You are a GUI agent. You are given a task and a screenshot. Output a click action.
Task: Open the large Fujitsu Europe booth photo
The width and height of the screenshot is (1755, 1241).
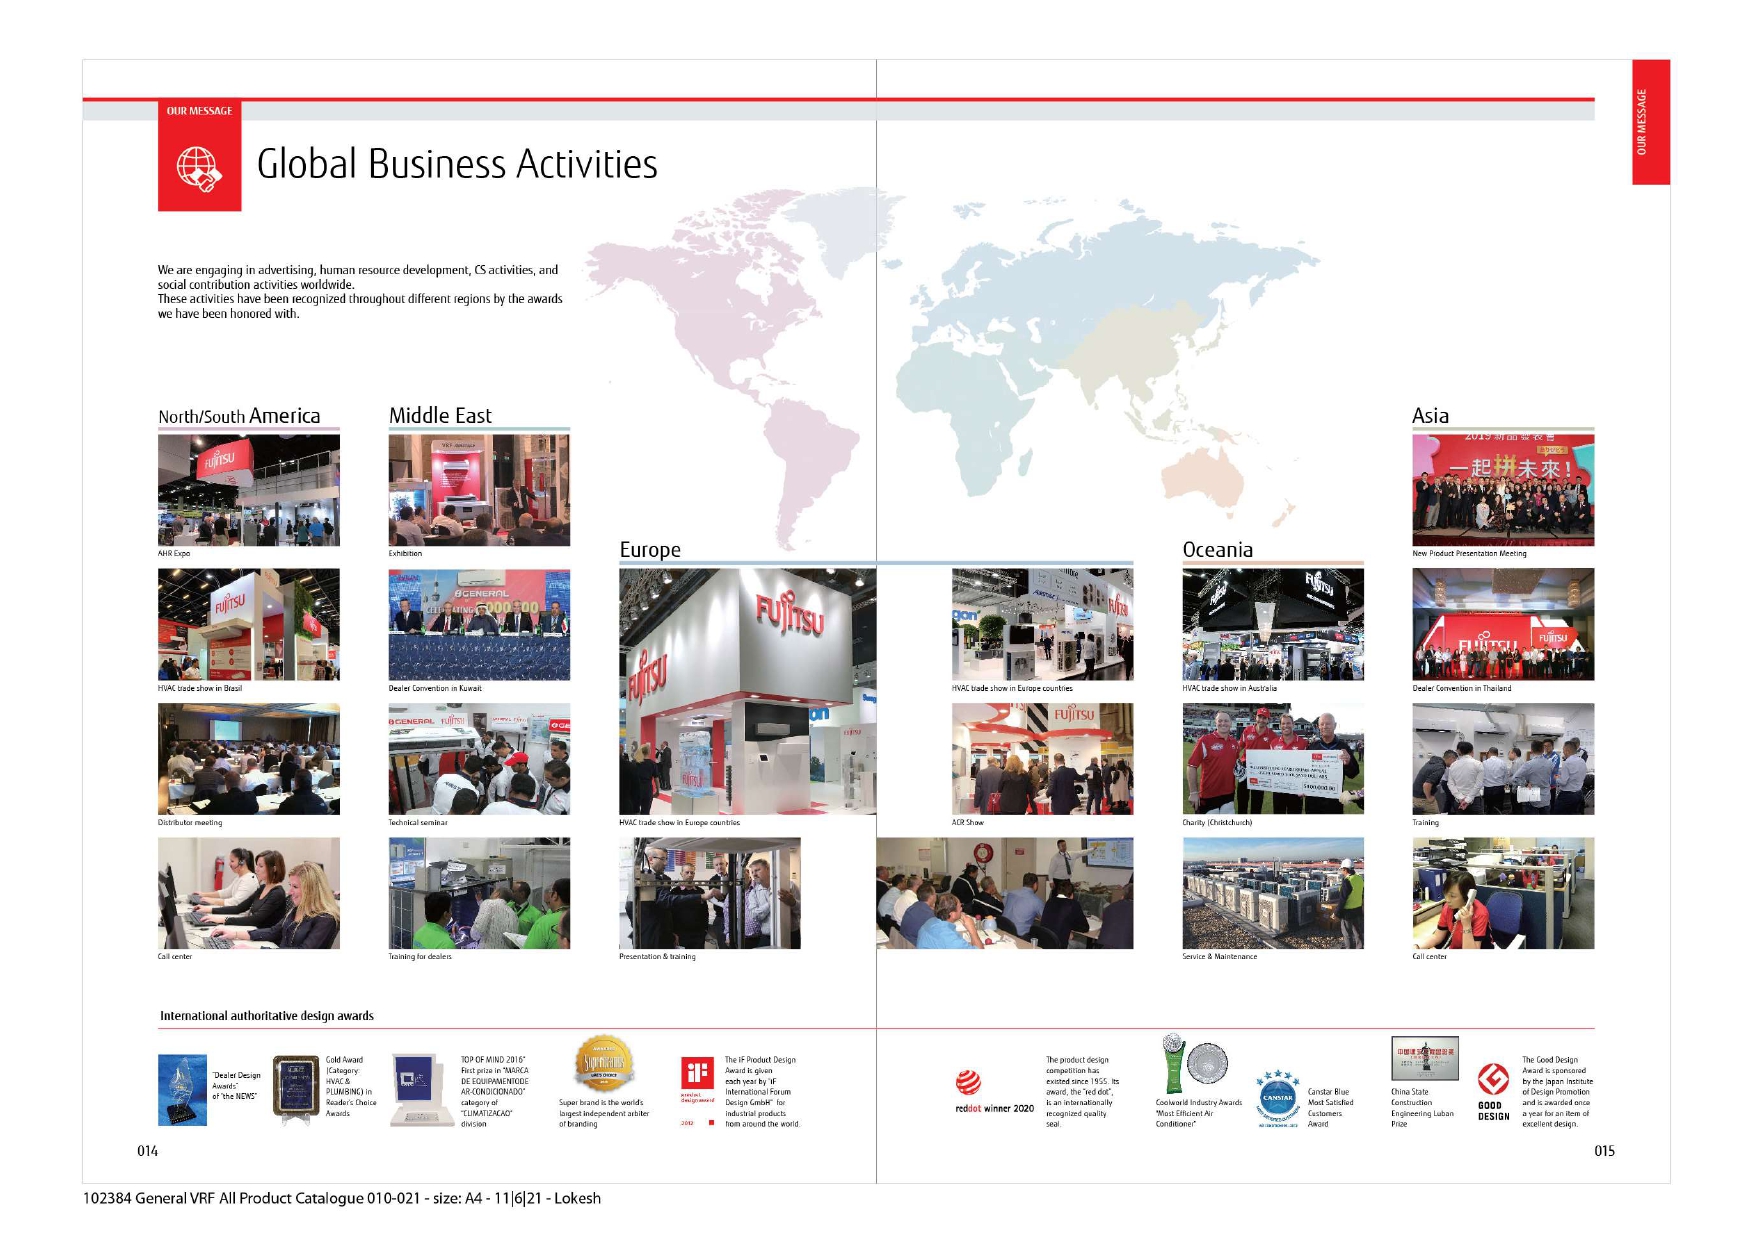click(748, 691)
